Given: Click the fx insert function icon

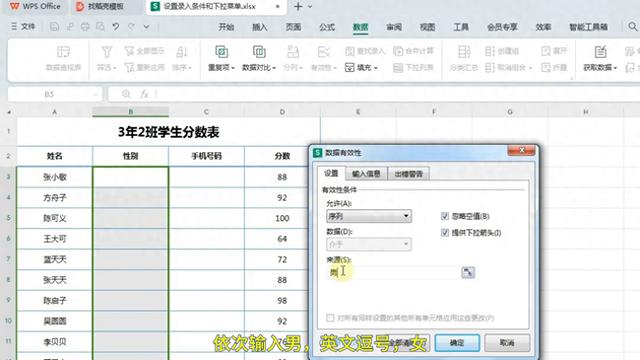Looking at the screenshot, I should click(144, 94).
